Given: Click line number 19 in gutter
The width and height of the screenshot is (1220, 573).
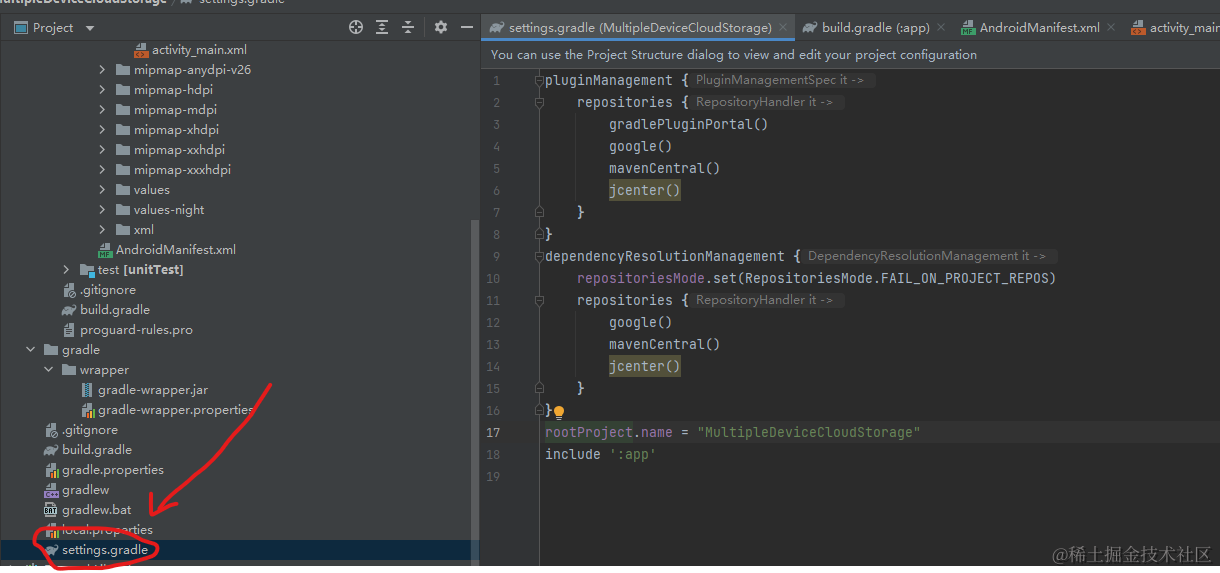Looking at the screenshot, I should pos(493,476).
